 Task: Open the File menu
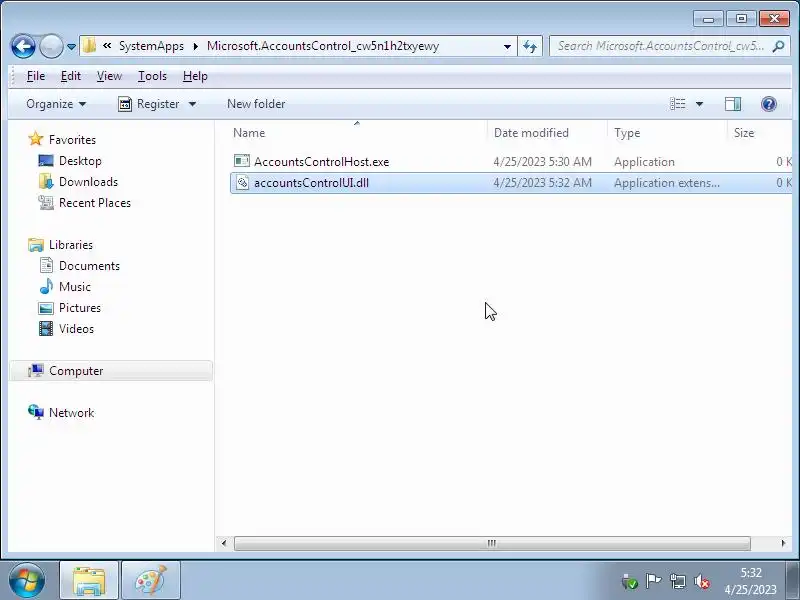[x=36, y=76]
